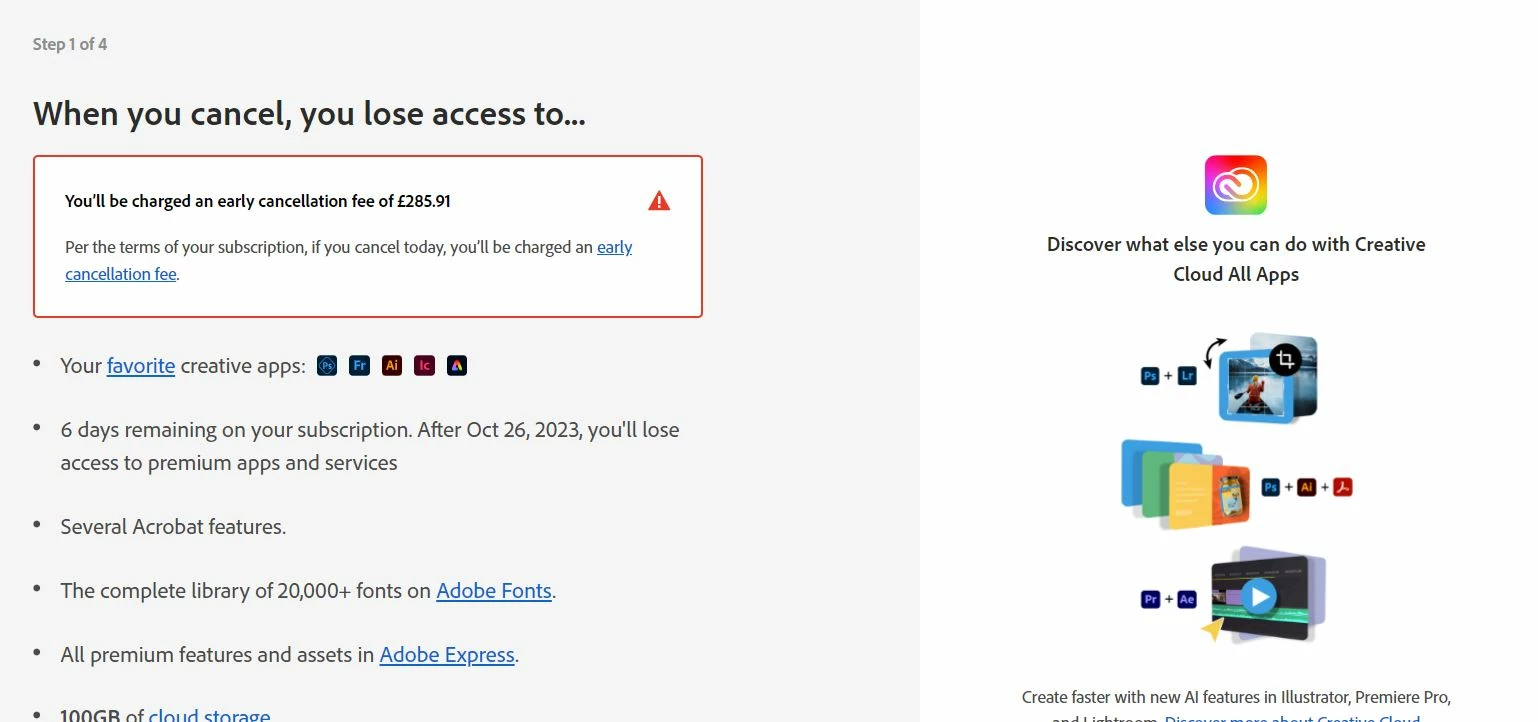Viewport: 1538px width, 722px height.
Task: Click the Photoshop Express icon in favorite apps
Action: pyautogui.click(x=327, y=366)
